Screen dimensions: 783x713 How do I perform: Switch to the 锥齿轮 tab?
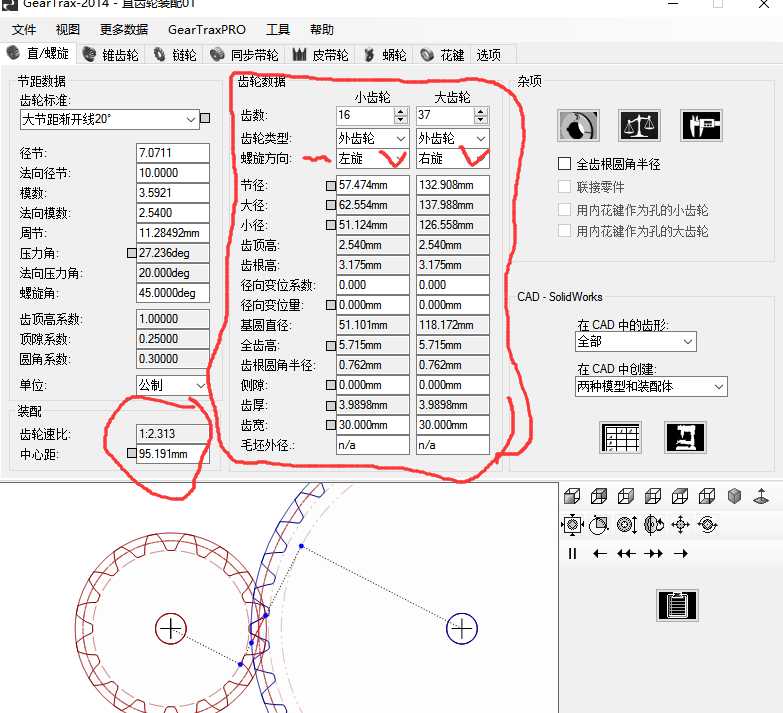click(x=111, y=54)
